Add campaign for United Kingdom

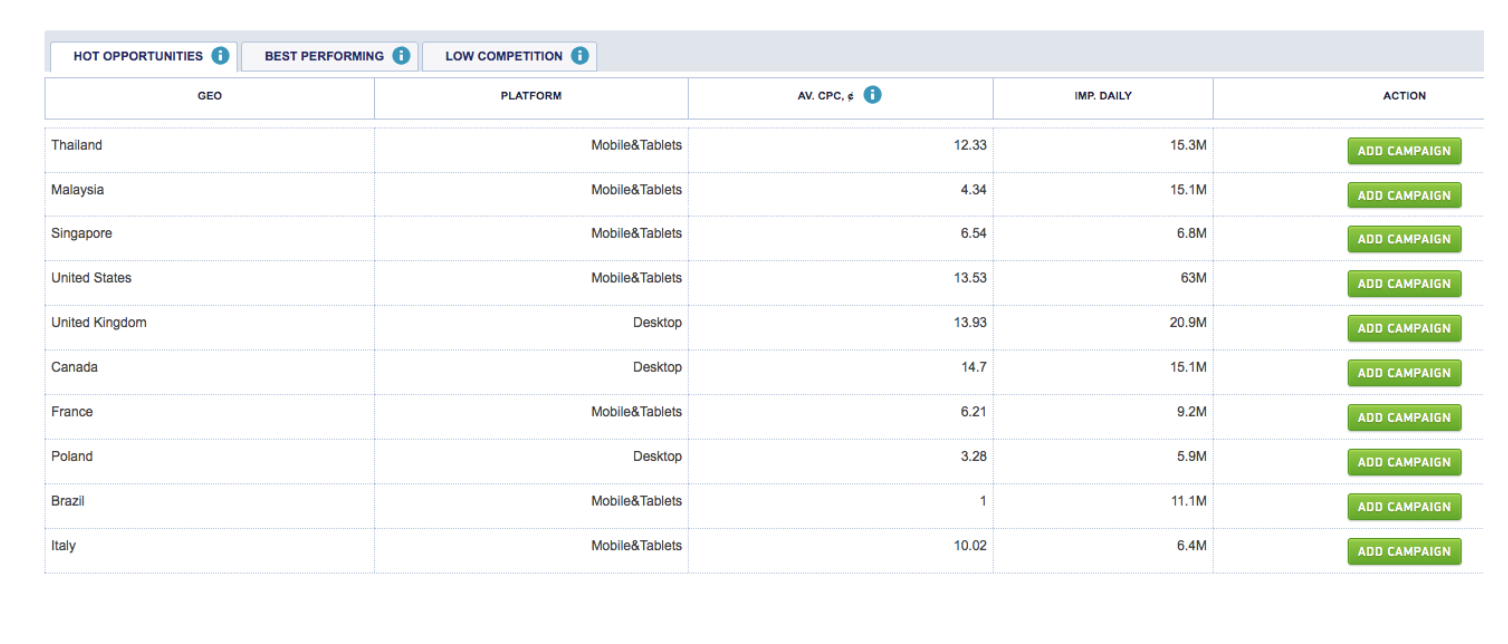pyautogui.click(x=1404, y=328)
